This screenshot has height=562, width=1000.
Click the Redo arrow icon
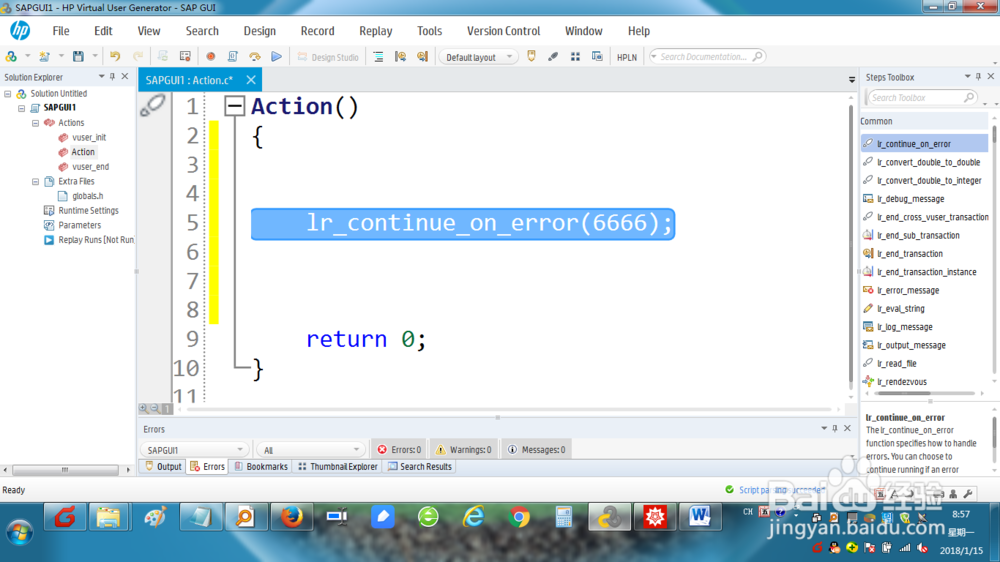138,57
